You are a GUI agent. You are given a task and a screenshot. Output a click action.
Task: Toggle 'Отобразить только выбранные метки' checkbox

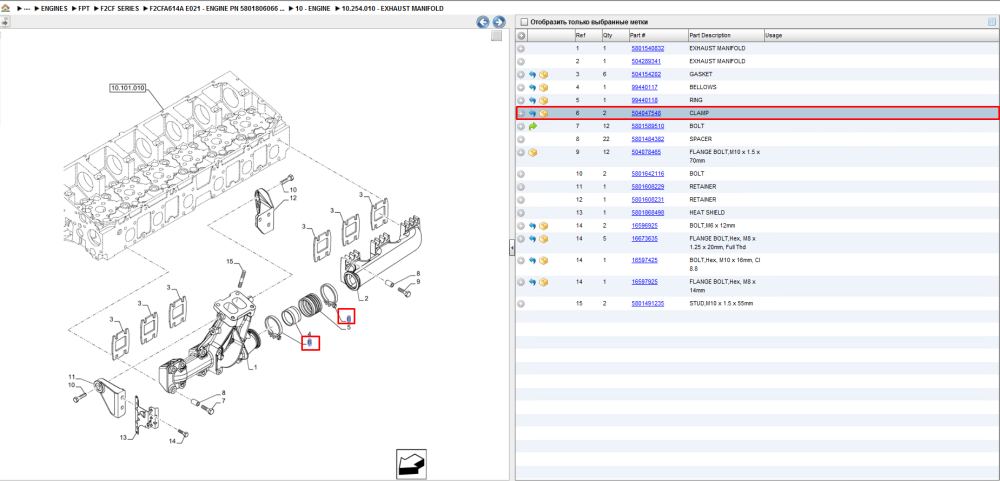[x=524, y=22]
